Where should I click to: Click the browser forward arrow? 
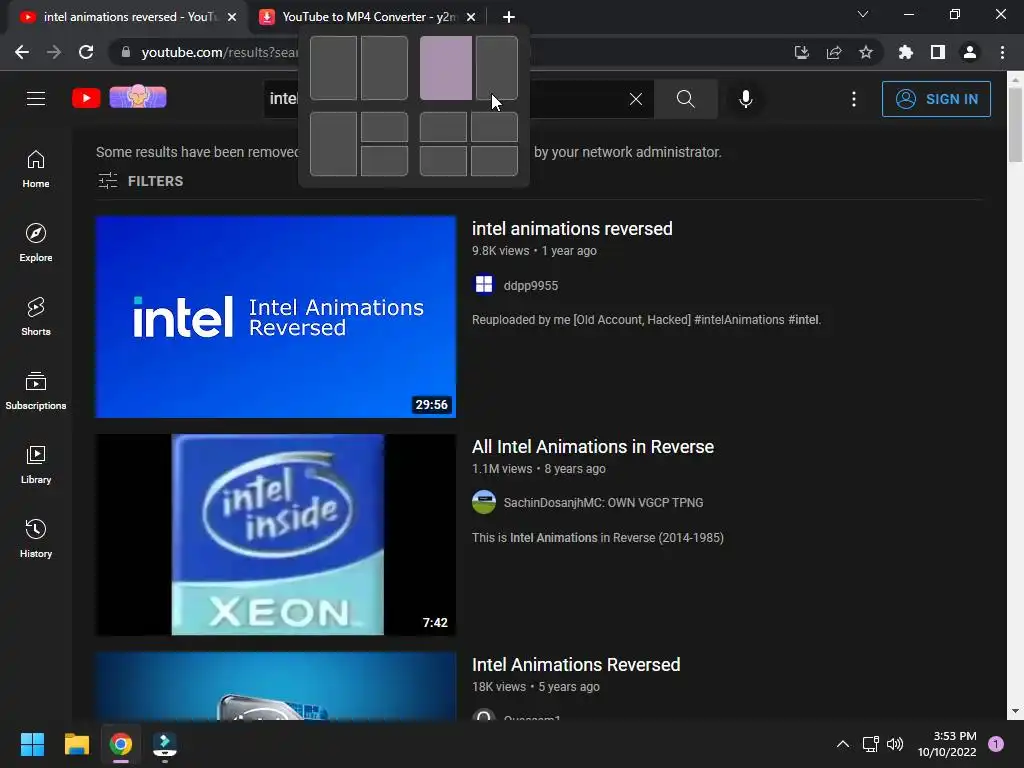54,52
